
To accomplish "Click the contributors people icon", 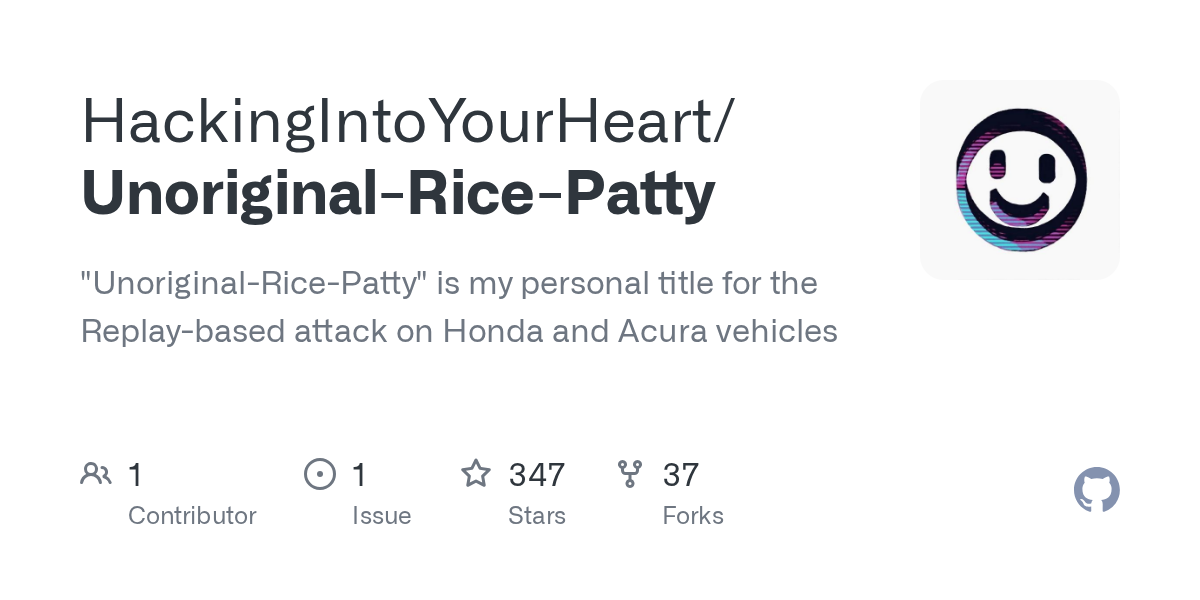I will (x=96, y=474).
